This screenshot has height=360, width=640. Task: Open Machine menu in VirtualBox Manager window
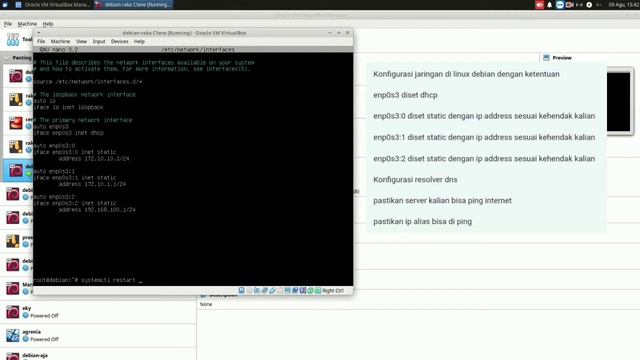coord(27,24)
